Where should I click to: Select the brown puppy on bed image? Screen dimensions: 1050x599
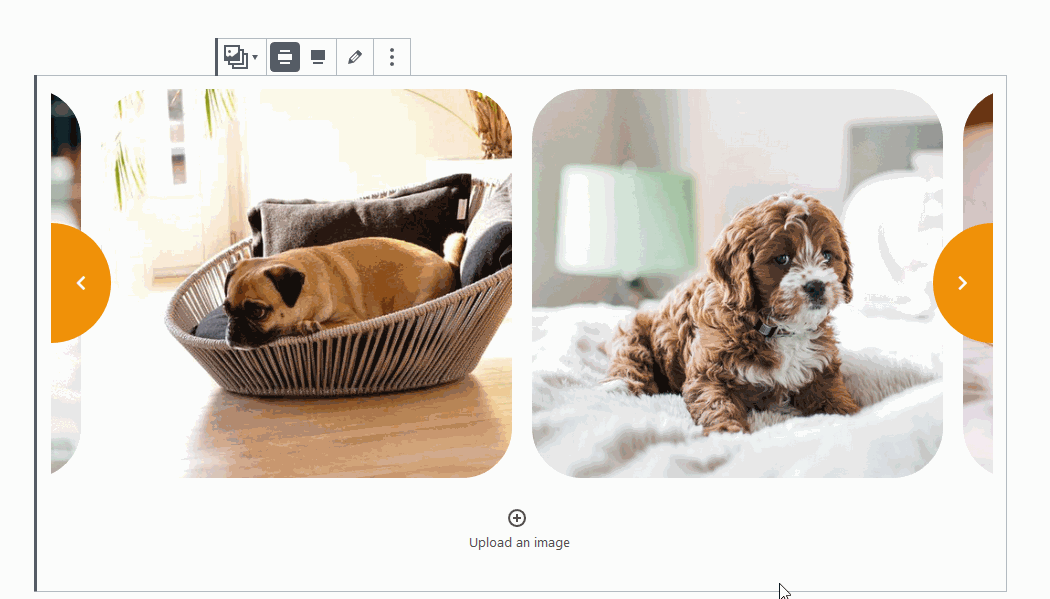737,283
